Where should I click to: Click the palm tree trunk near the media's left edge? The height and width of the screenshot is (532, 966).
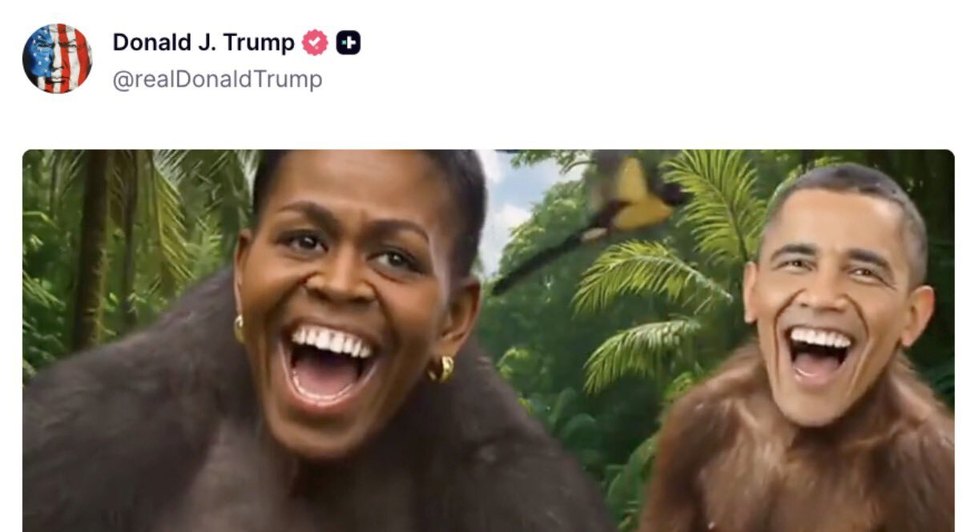92,246
